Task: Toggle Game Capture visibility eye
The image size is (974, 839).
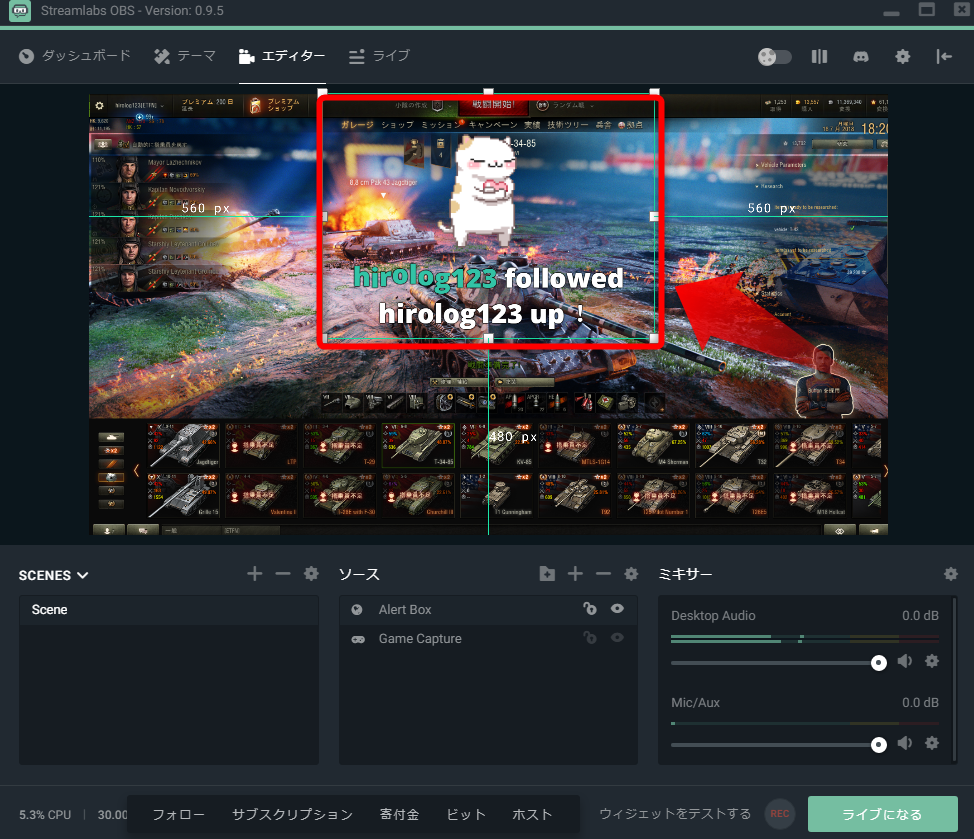Action: 617,637
